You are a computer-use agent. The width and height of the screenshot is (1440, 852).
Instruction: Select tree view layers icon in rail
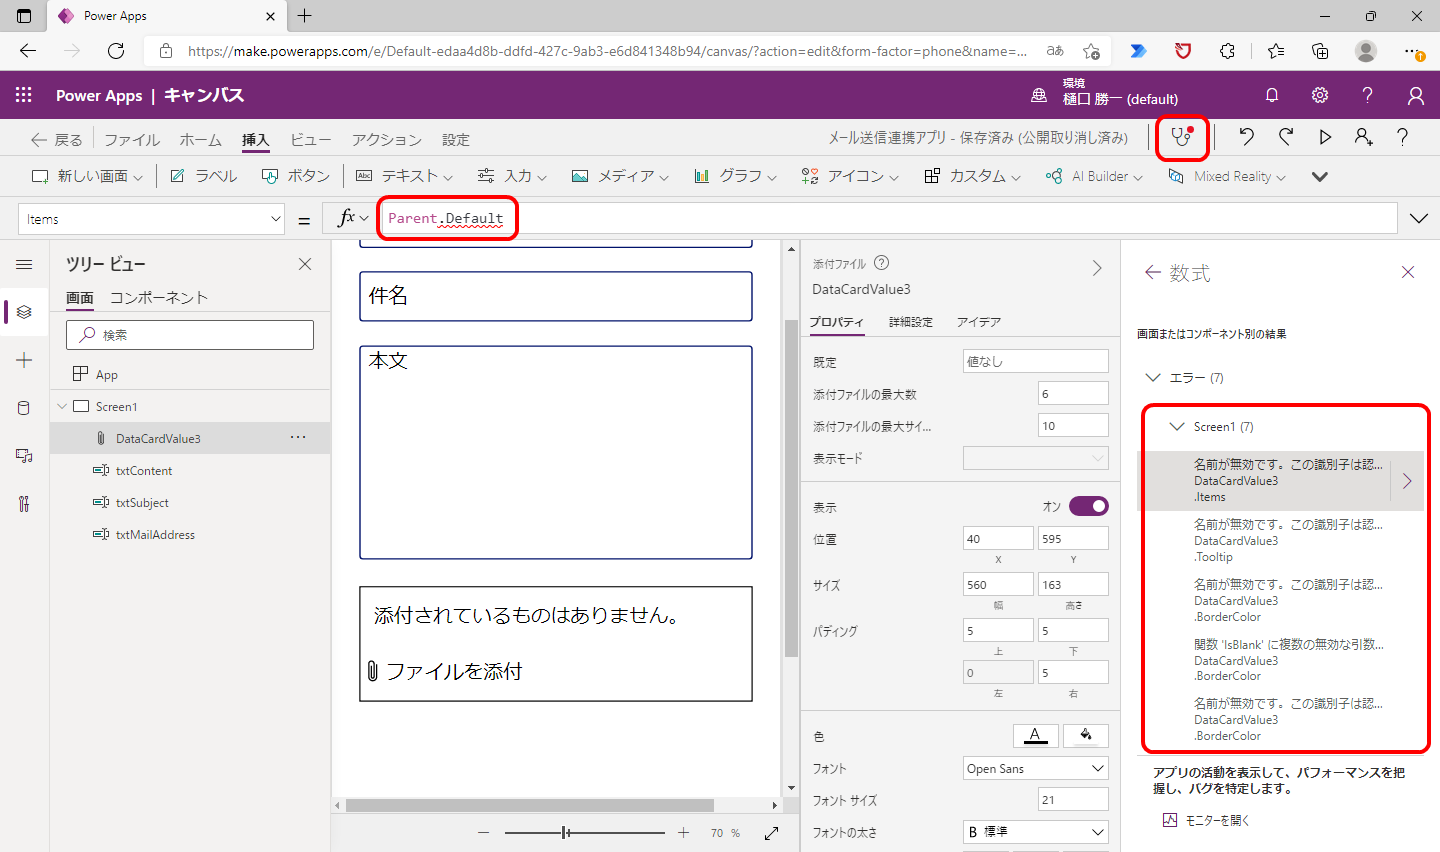pos(24,312)
